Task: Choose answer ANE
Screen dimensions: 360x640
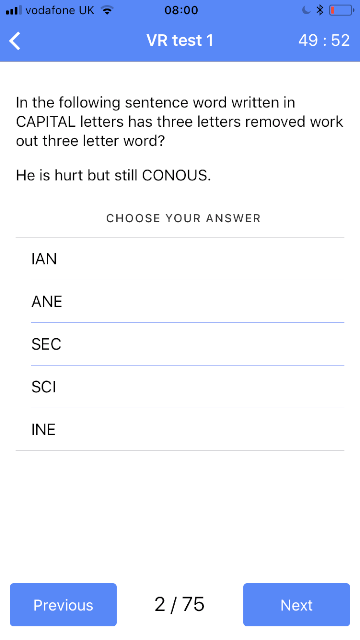Action: (180, 302)
